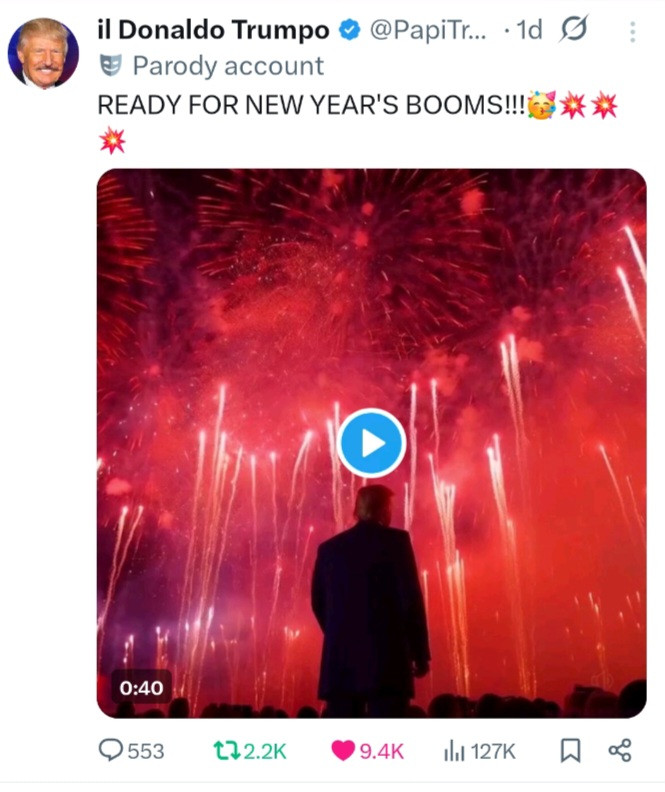
Task: Open the il Donaldo Trumpo profile avatar
Action: (43, 53)
